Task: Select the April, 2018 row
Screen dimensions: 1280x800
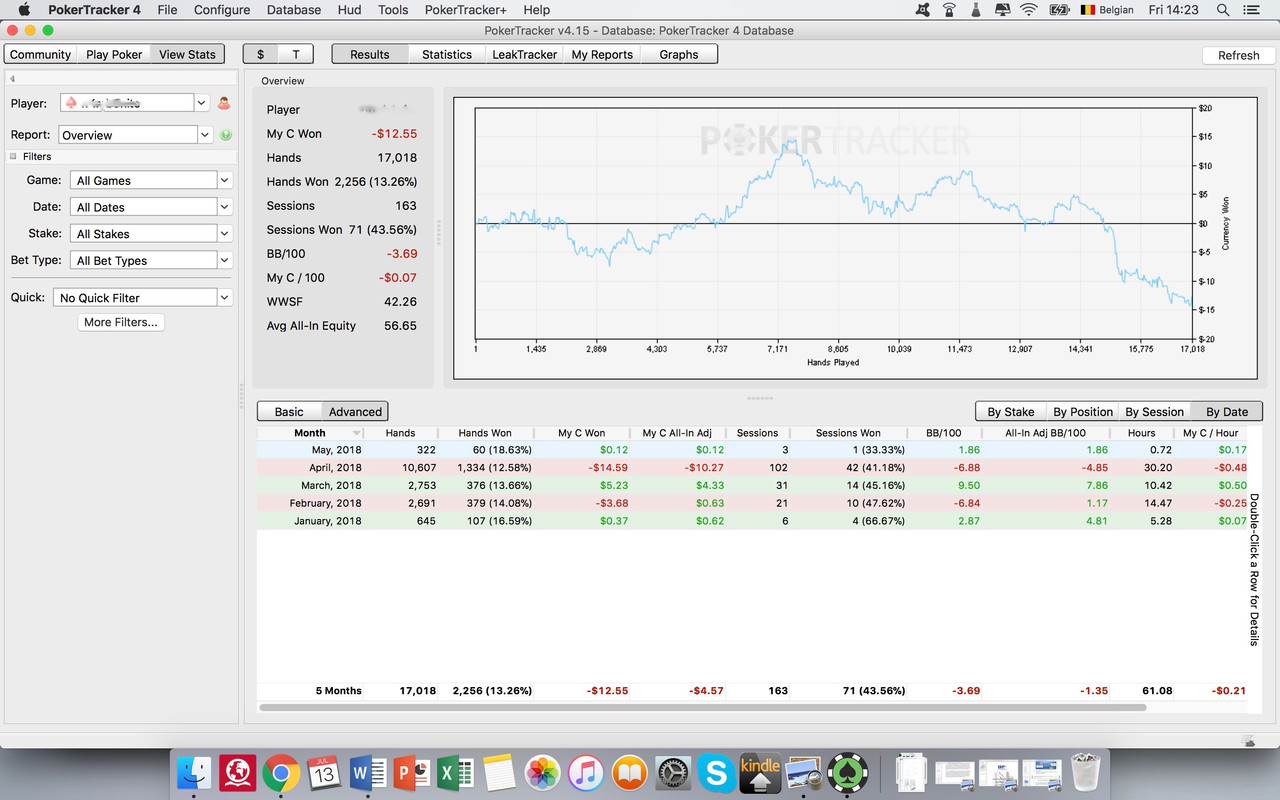Action: pyautogui.click(x=754, y=468)
